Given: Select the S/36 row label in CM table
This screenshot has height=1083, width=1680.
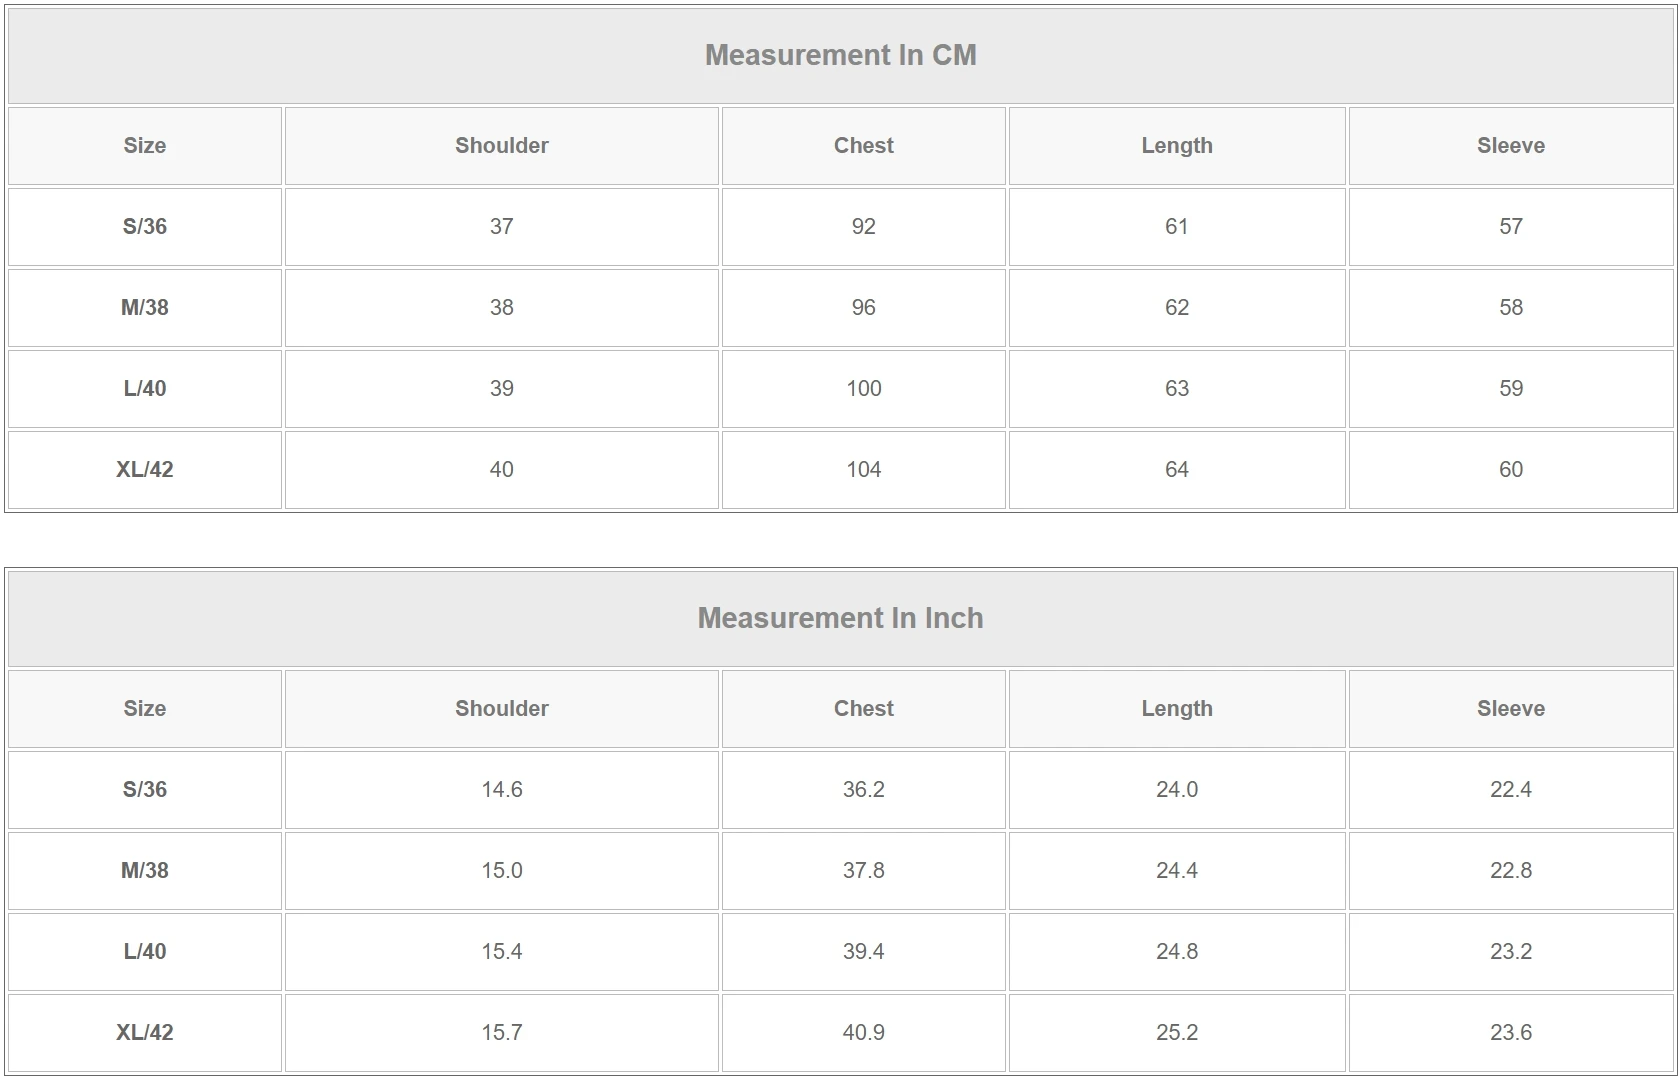Looking at the screenshot, I should pos(145,227).
